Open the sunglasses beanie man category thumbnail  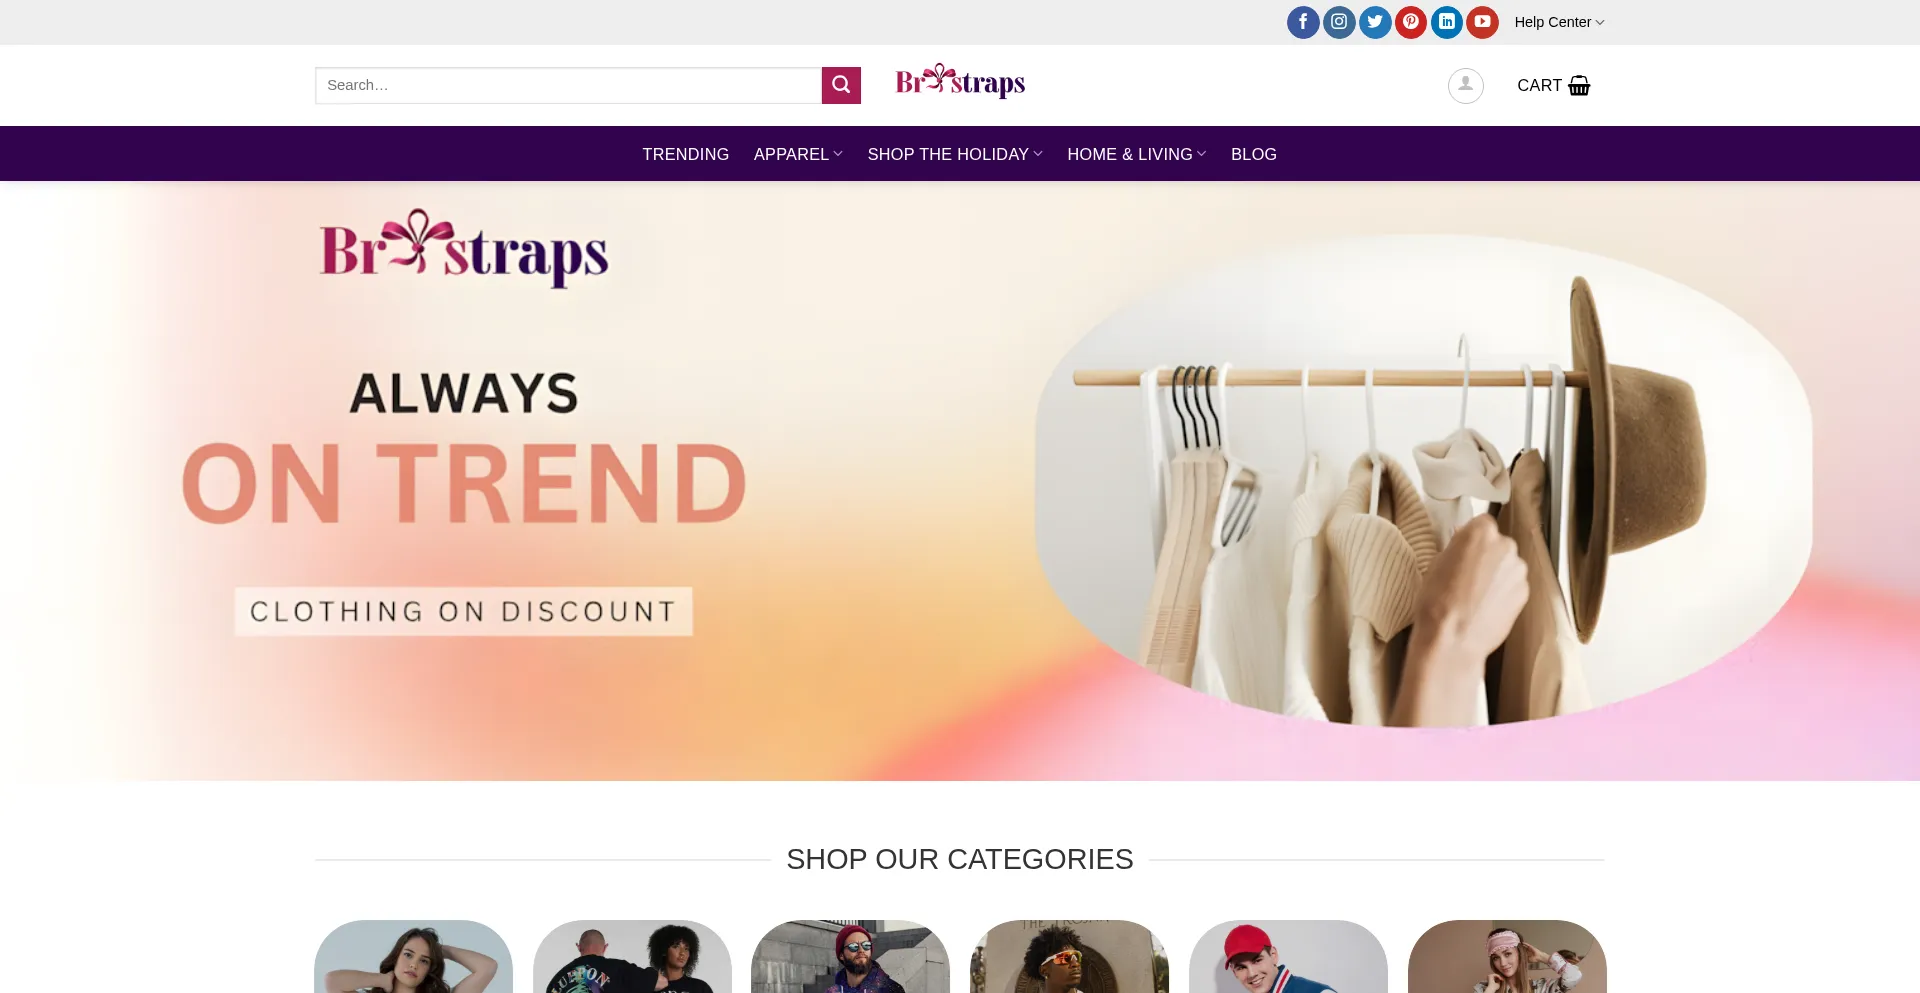[x=850, y=956]
